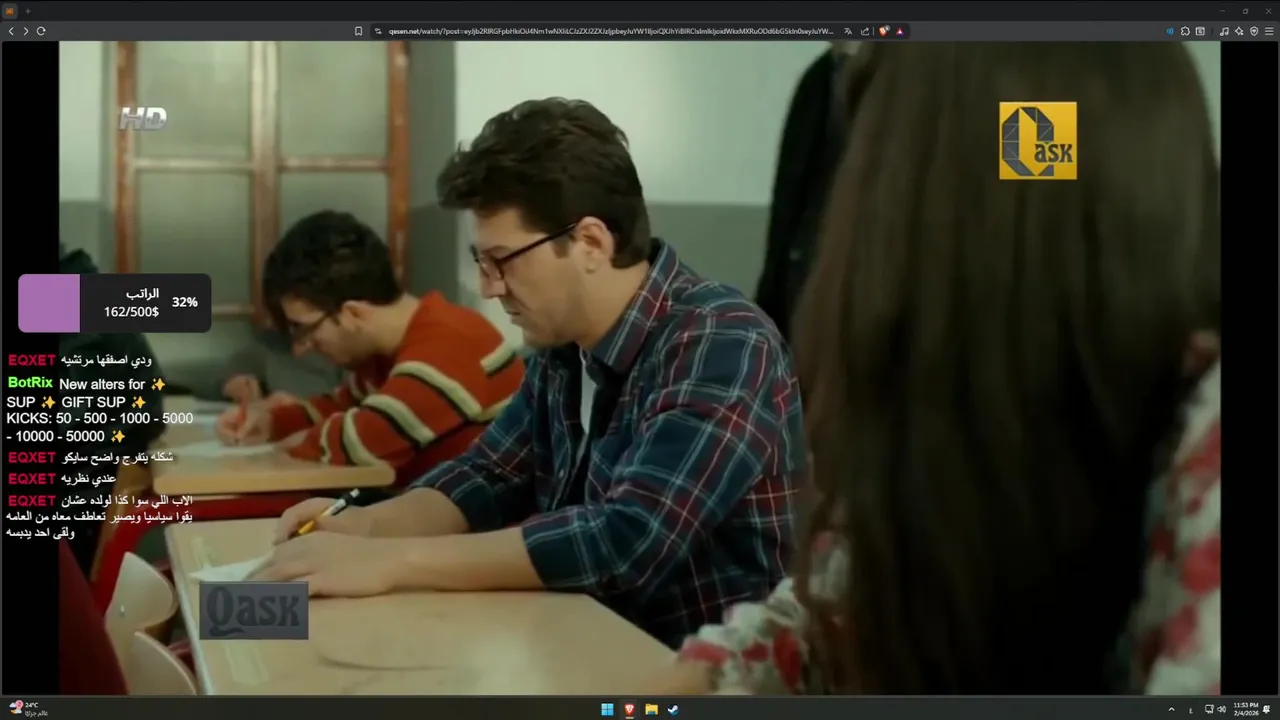
Task: Click the address bar URL
Action: 610,31
